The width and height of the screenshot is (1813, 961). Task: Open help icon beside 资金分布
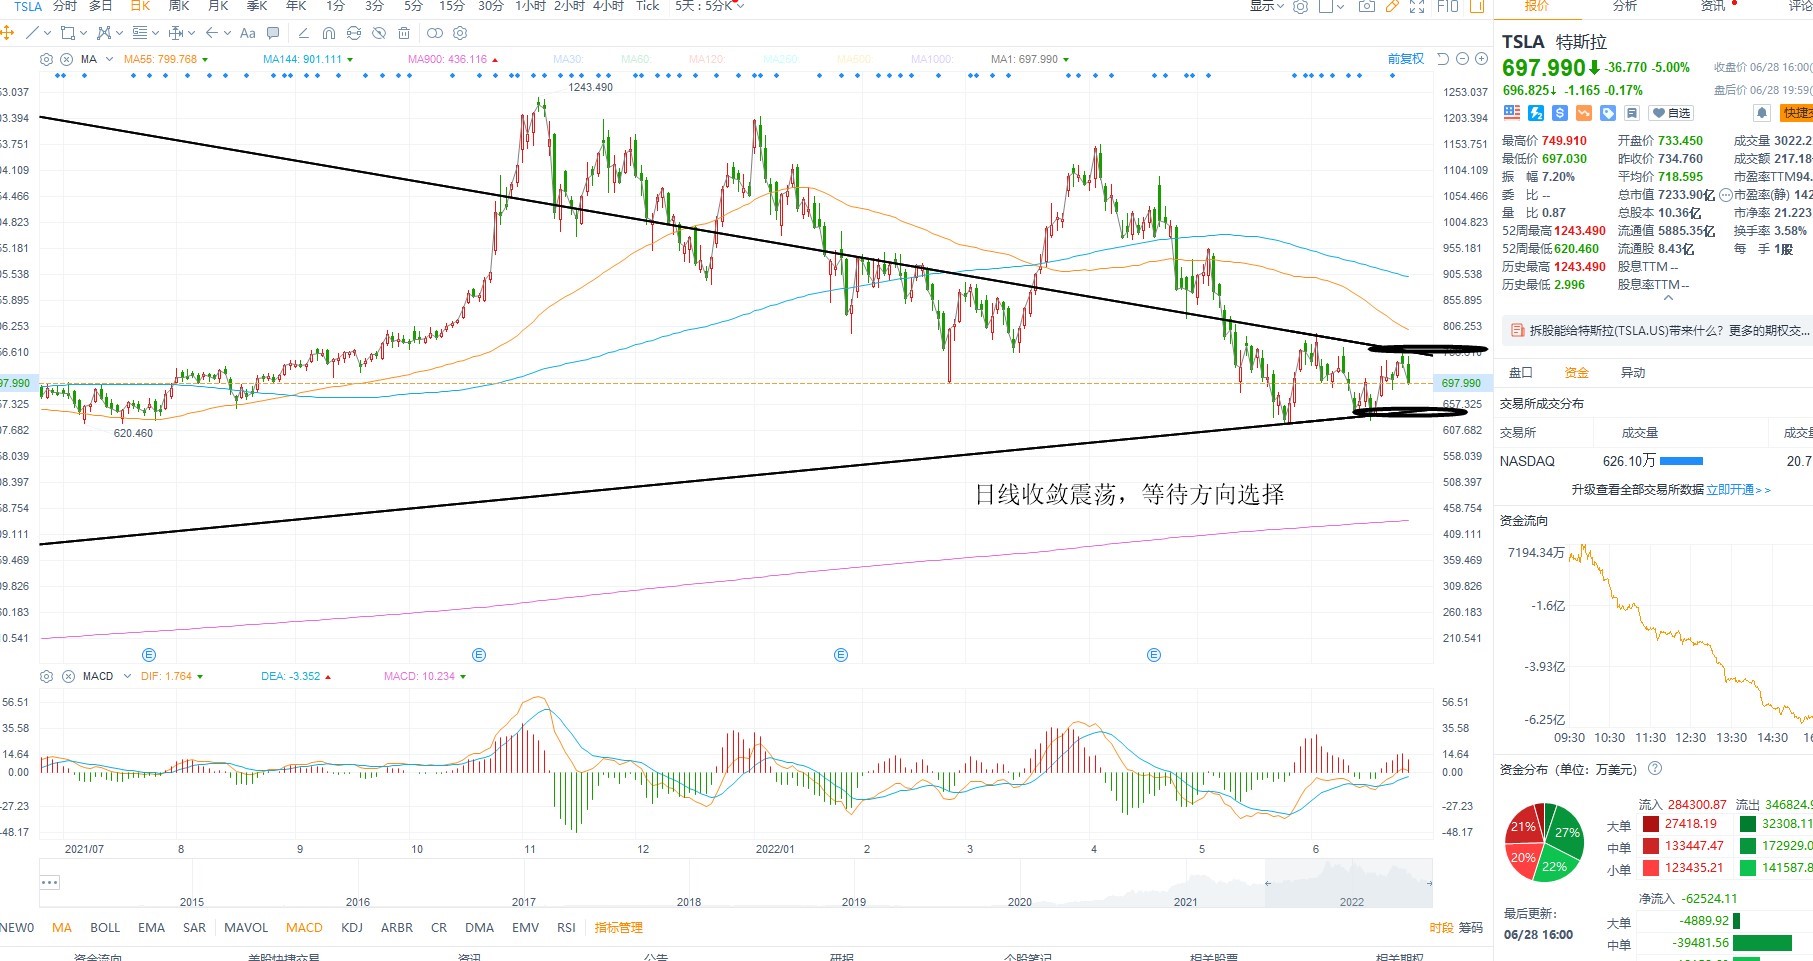[1655, 769]
